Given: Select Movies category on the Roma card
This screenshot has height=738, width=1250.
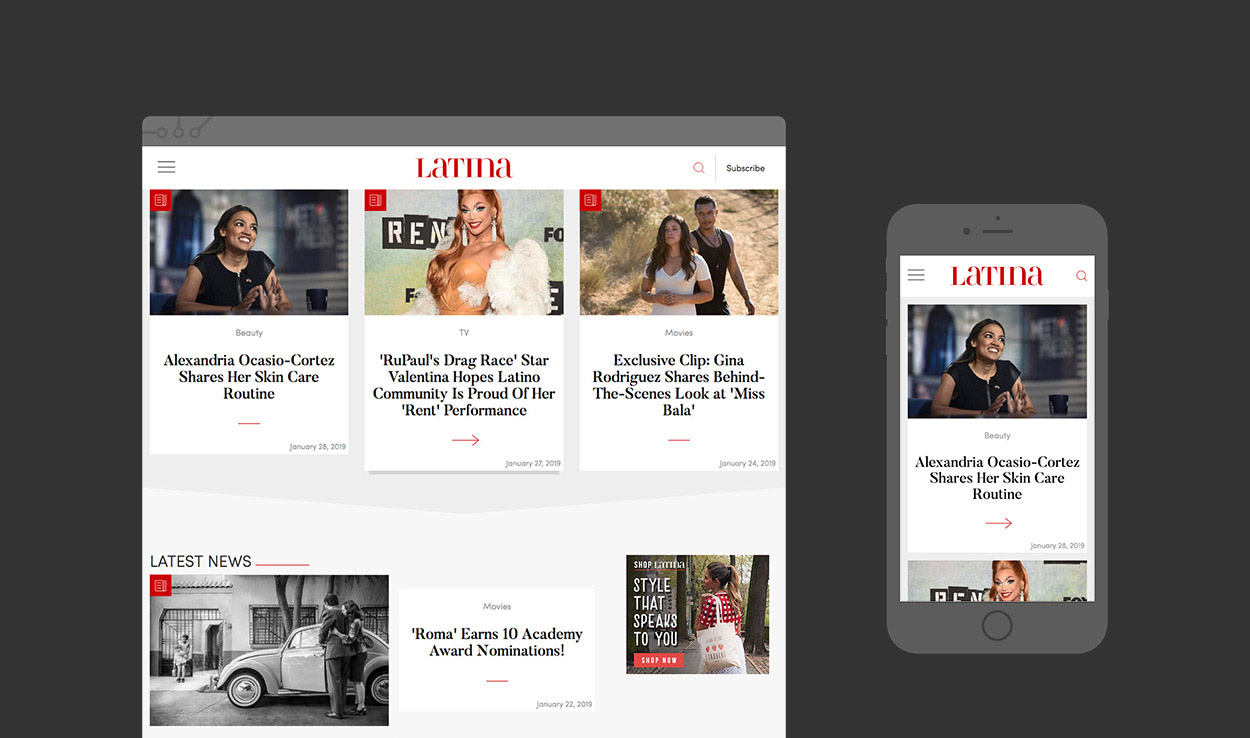Looking at the screenshot, I should [x=497, y=607].
